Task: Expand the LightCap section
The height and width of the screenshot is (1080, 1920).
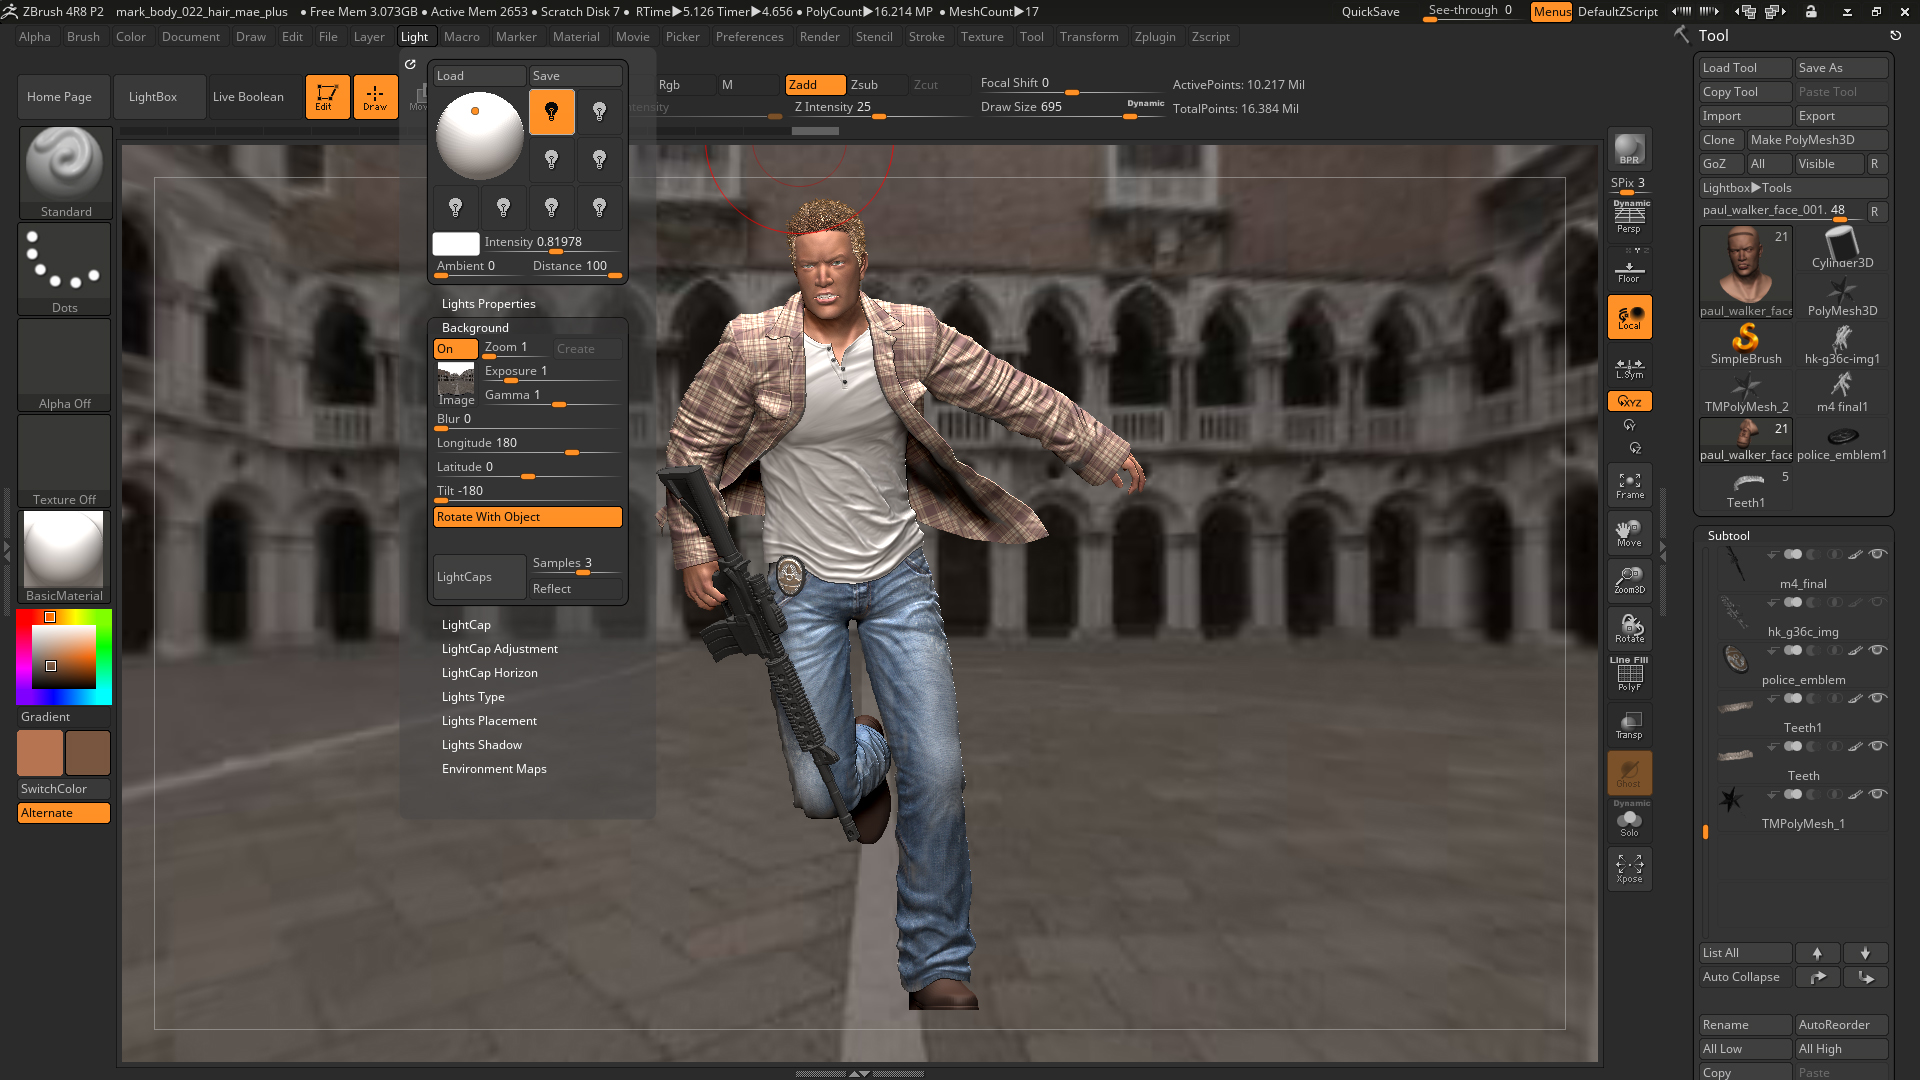Action: click(466, 625)
